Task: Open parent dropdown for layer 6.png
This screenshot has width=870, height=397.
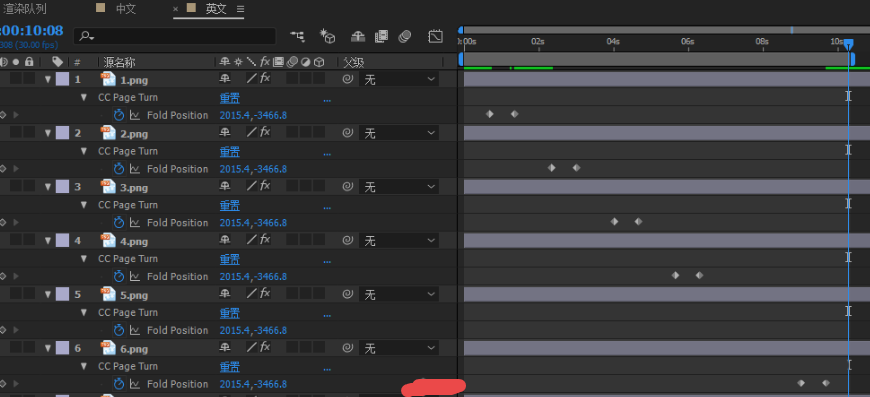Action: click(x=399, y=348)
